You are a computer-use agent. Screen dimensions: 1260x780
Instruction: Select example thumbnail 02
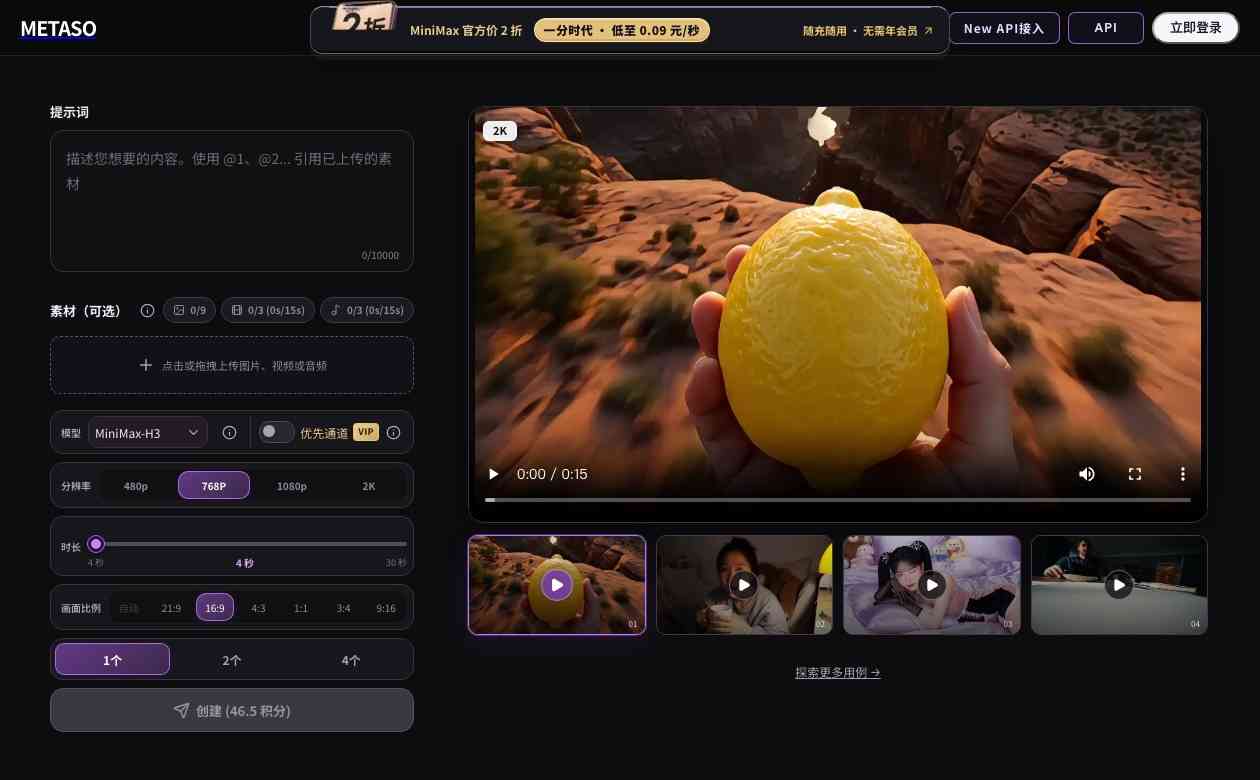point(744,585)
